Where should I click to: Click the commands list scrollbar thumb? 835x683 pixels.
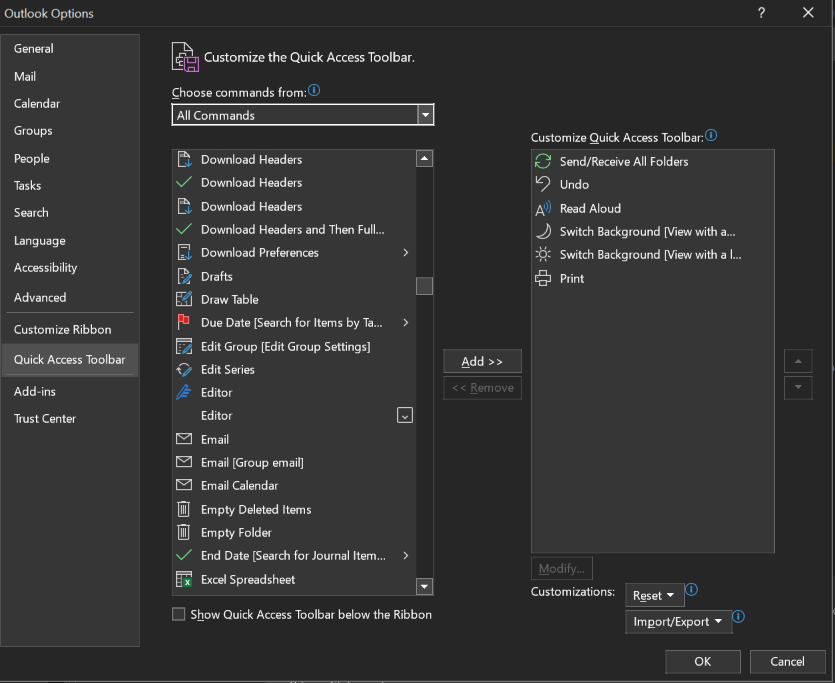click(x=424, y=285)
